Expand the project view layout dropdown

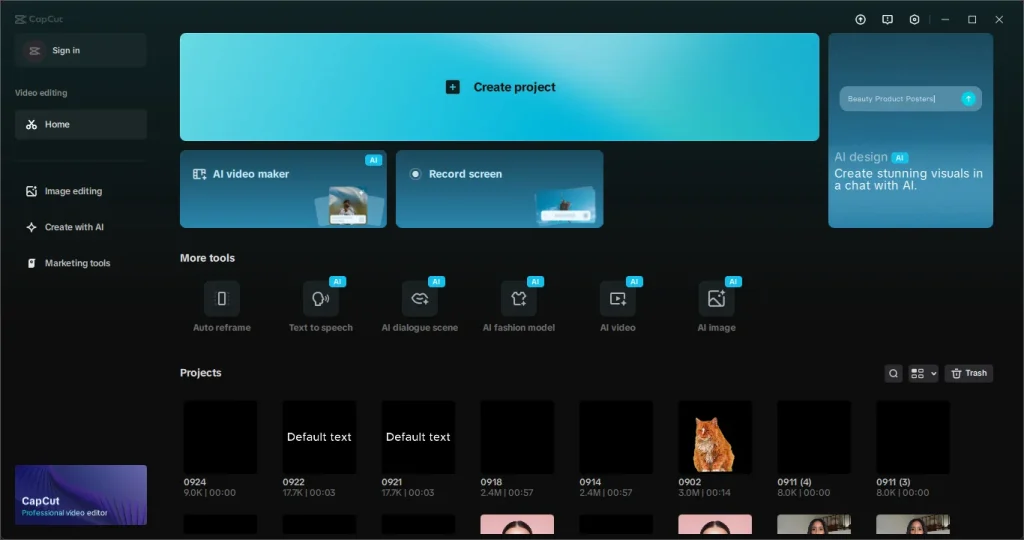pos(923,373)
